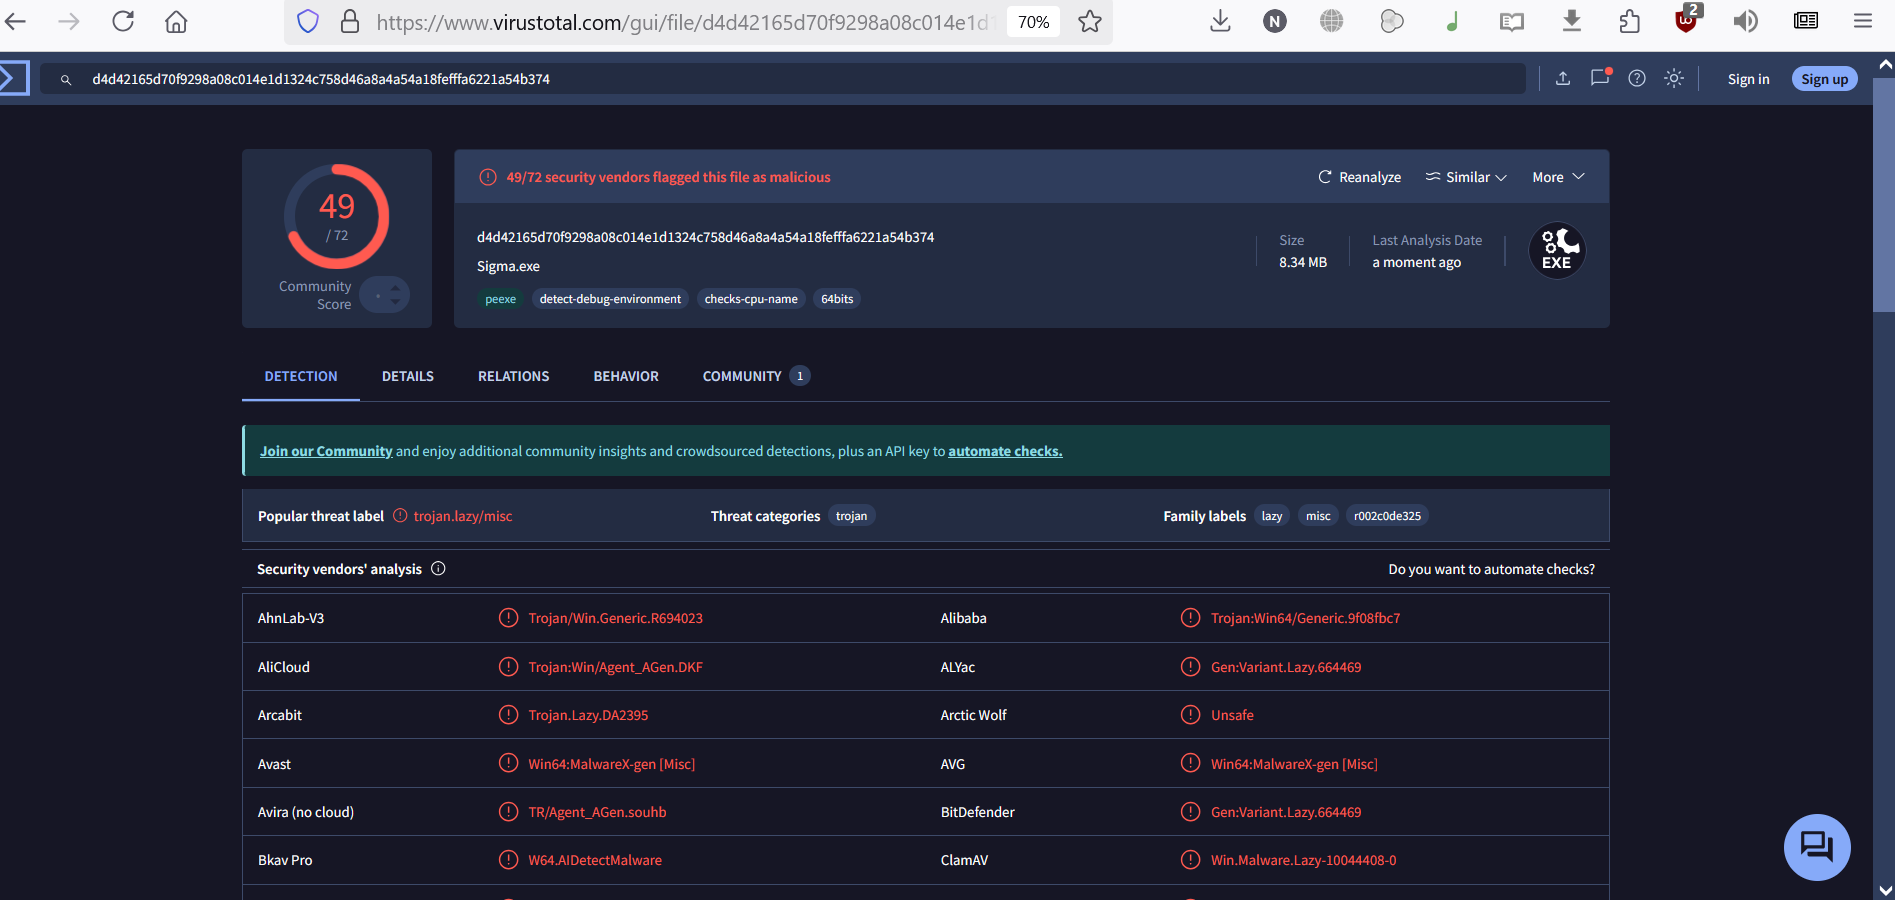Open the sidebar panels toolbar icon
The width and height of the screenshot is (1895, 900).
pos(1806,21)
